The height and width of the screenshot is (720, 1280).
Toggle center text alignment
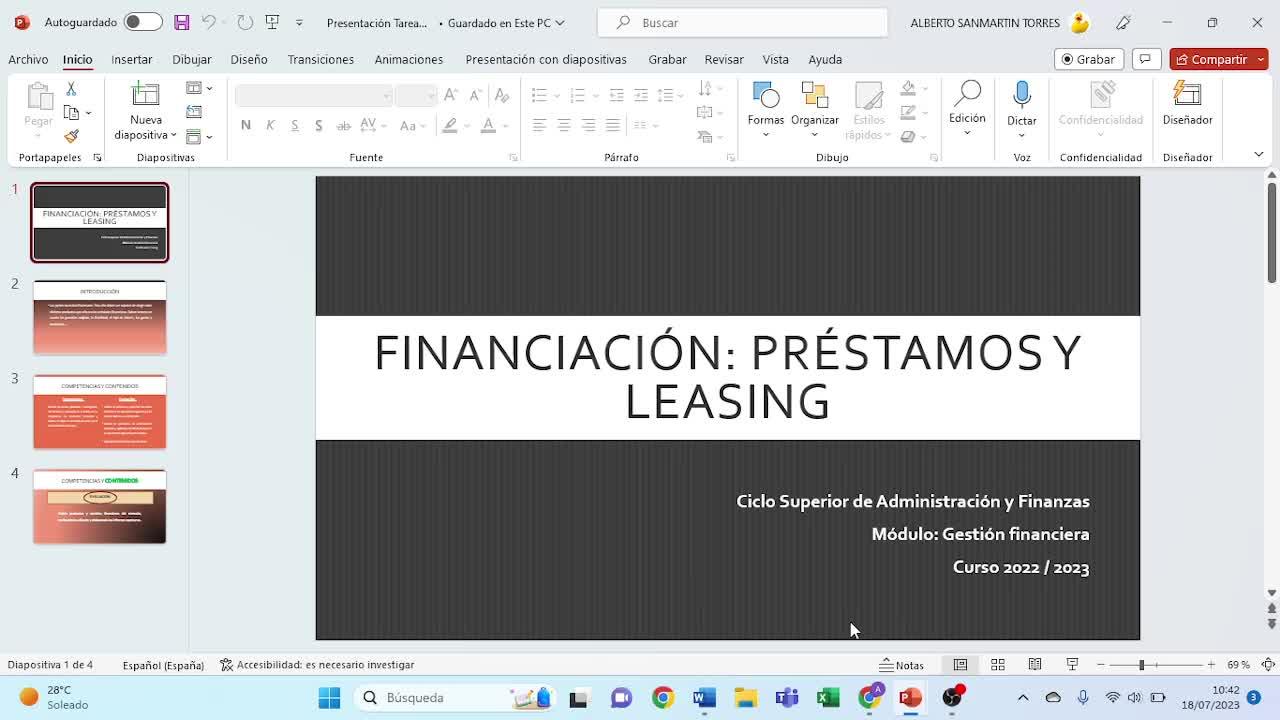564,125
